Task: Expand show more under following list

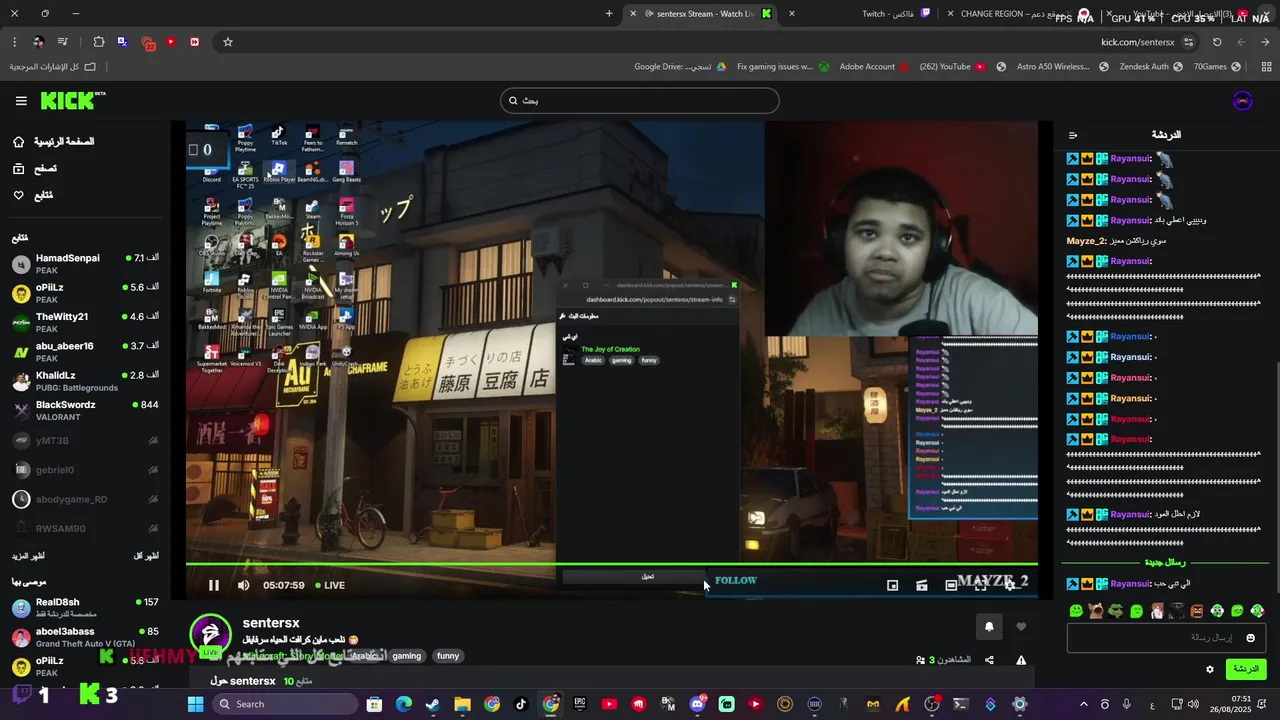Action: (x=28, y=556)
